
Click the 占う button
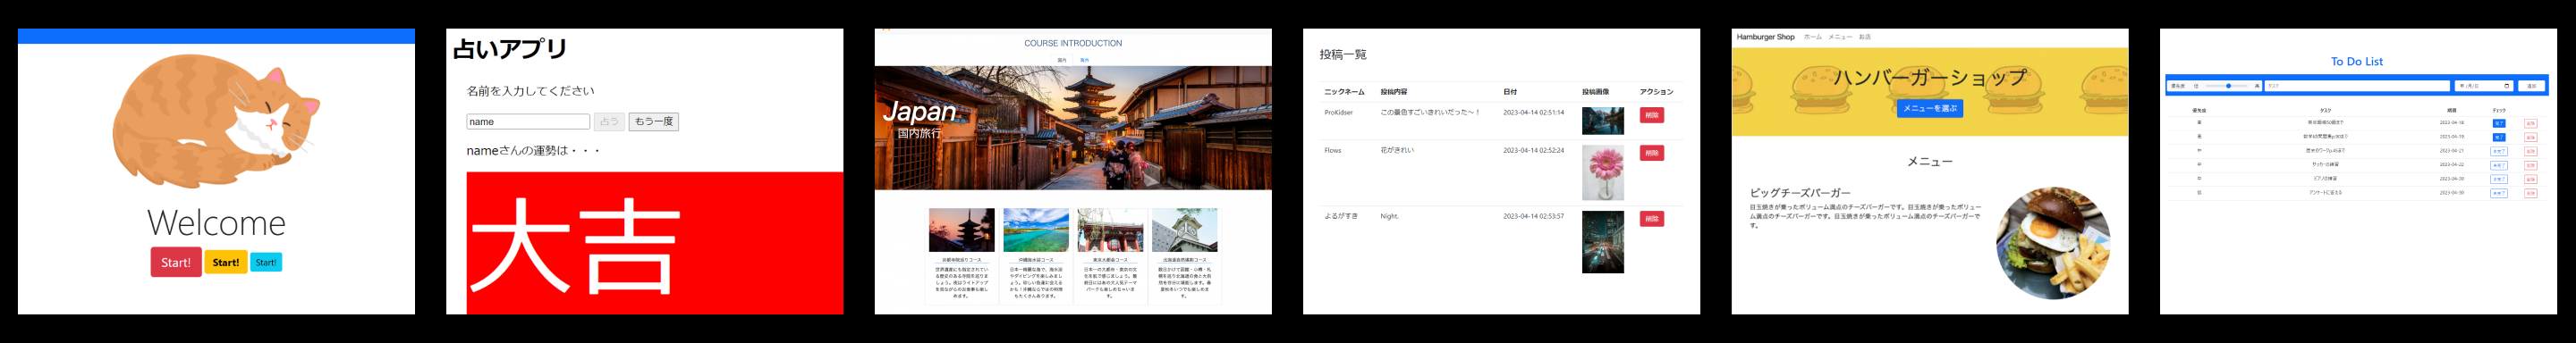tap(609, 122)
